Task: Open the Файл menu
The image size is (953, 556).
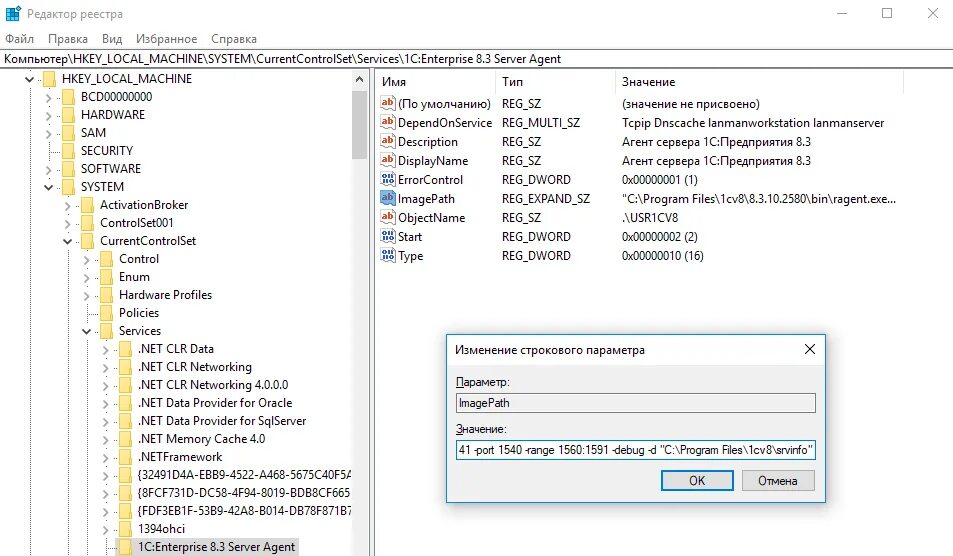Action: click(19, 39)
